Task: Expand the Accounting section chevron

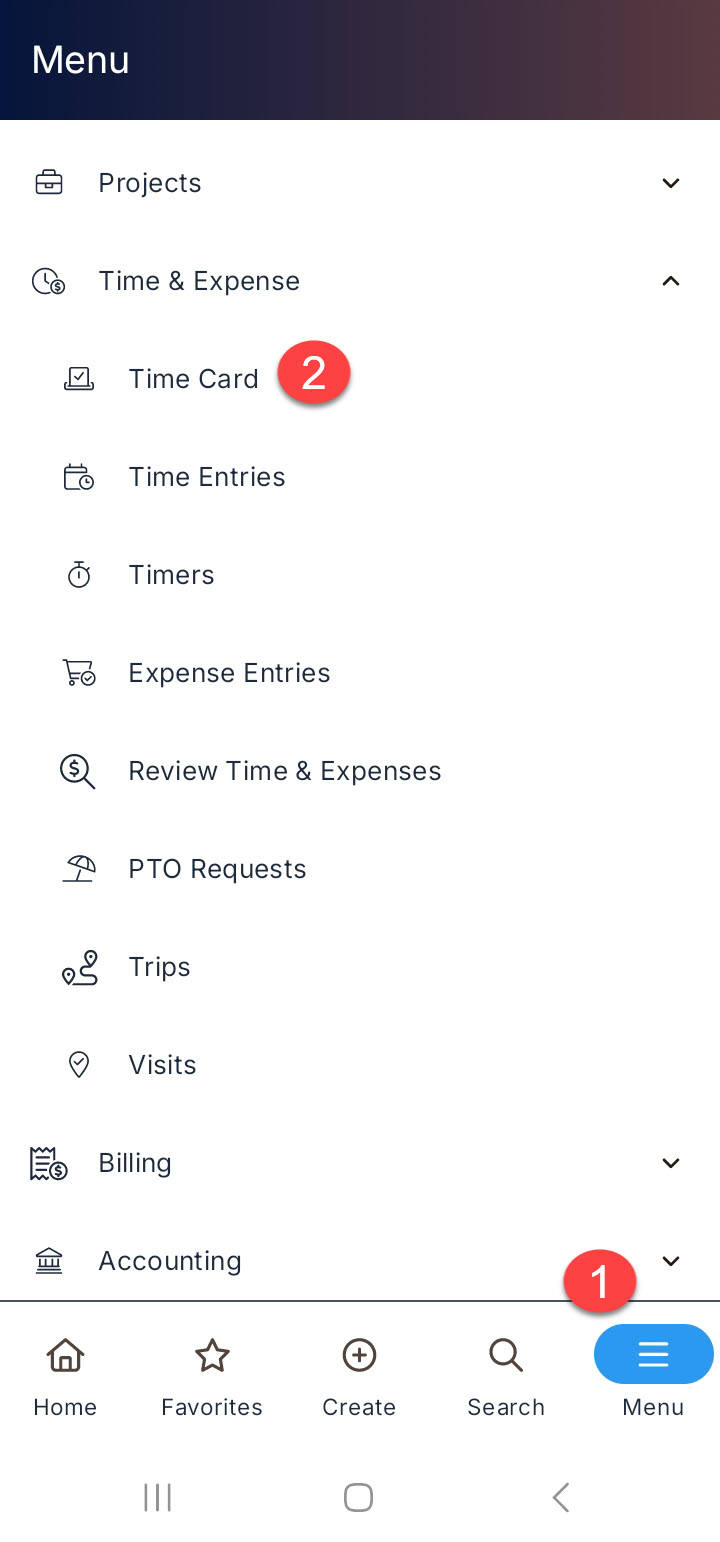Action: 671,1261
